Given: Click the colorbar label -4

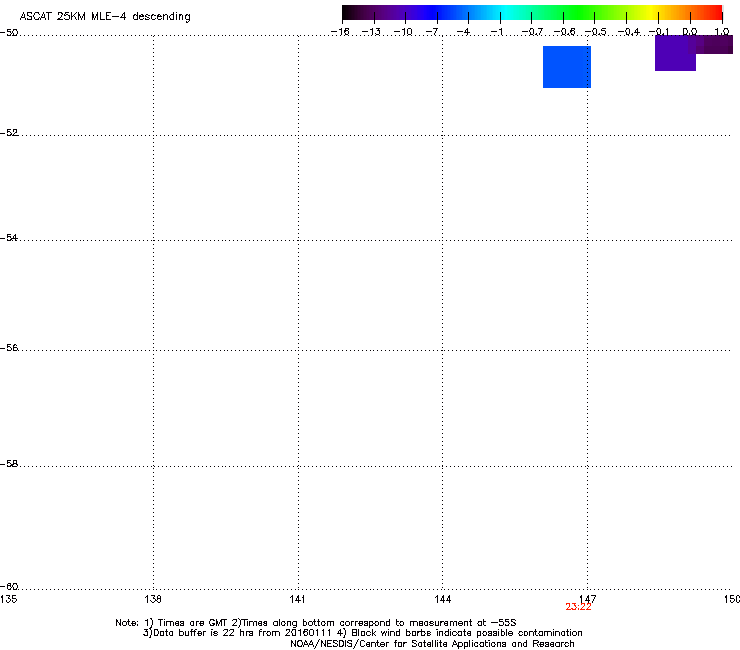Looking at the screenshot, I should [464, 32].
